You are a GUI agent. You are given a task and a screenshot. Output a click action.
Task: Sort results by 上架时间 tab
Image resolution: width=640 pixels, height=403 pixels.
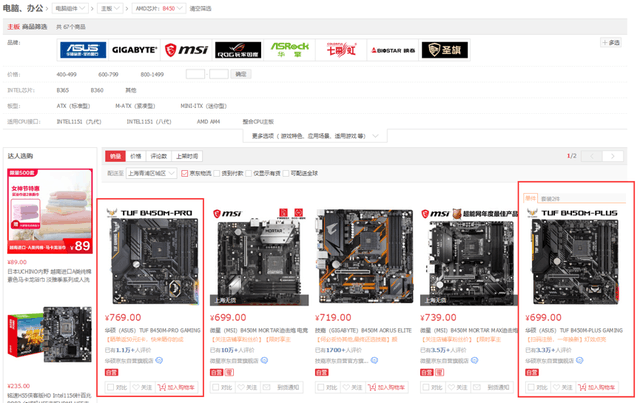click(x=187, y=156)
